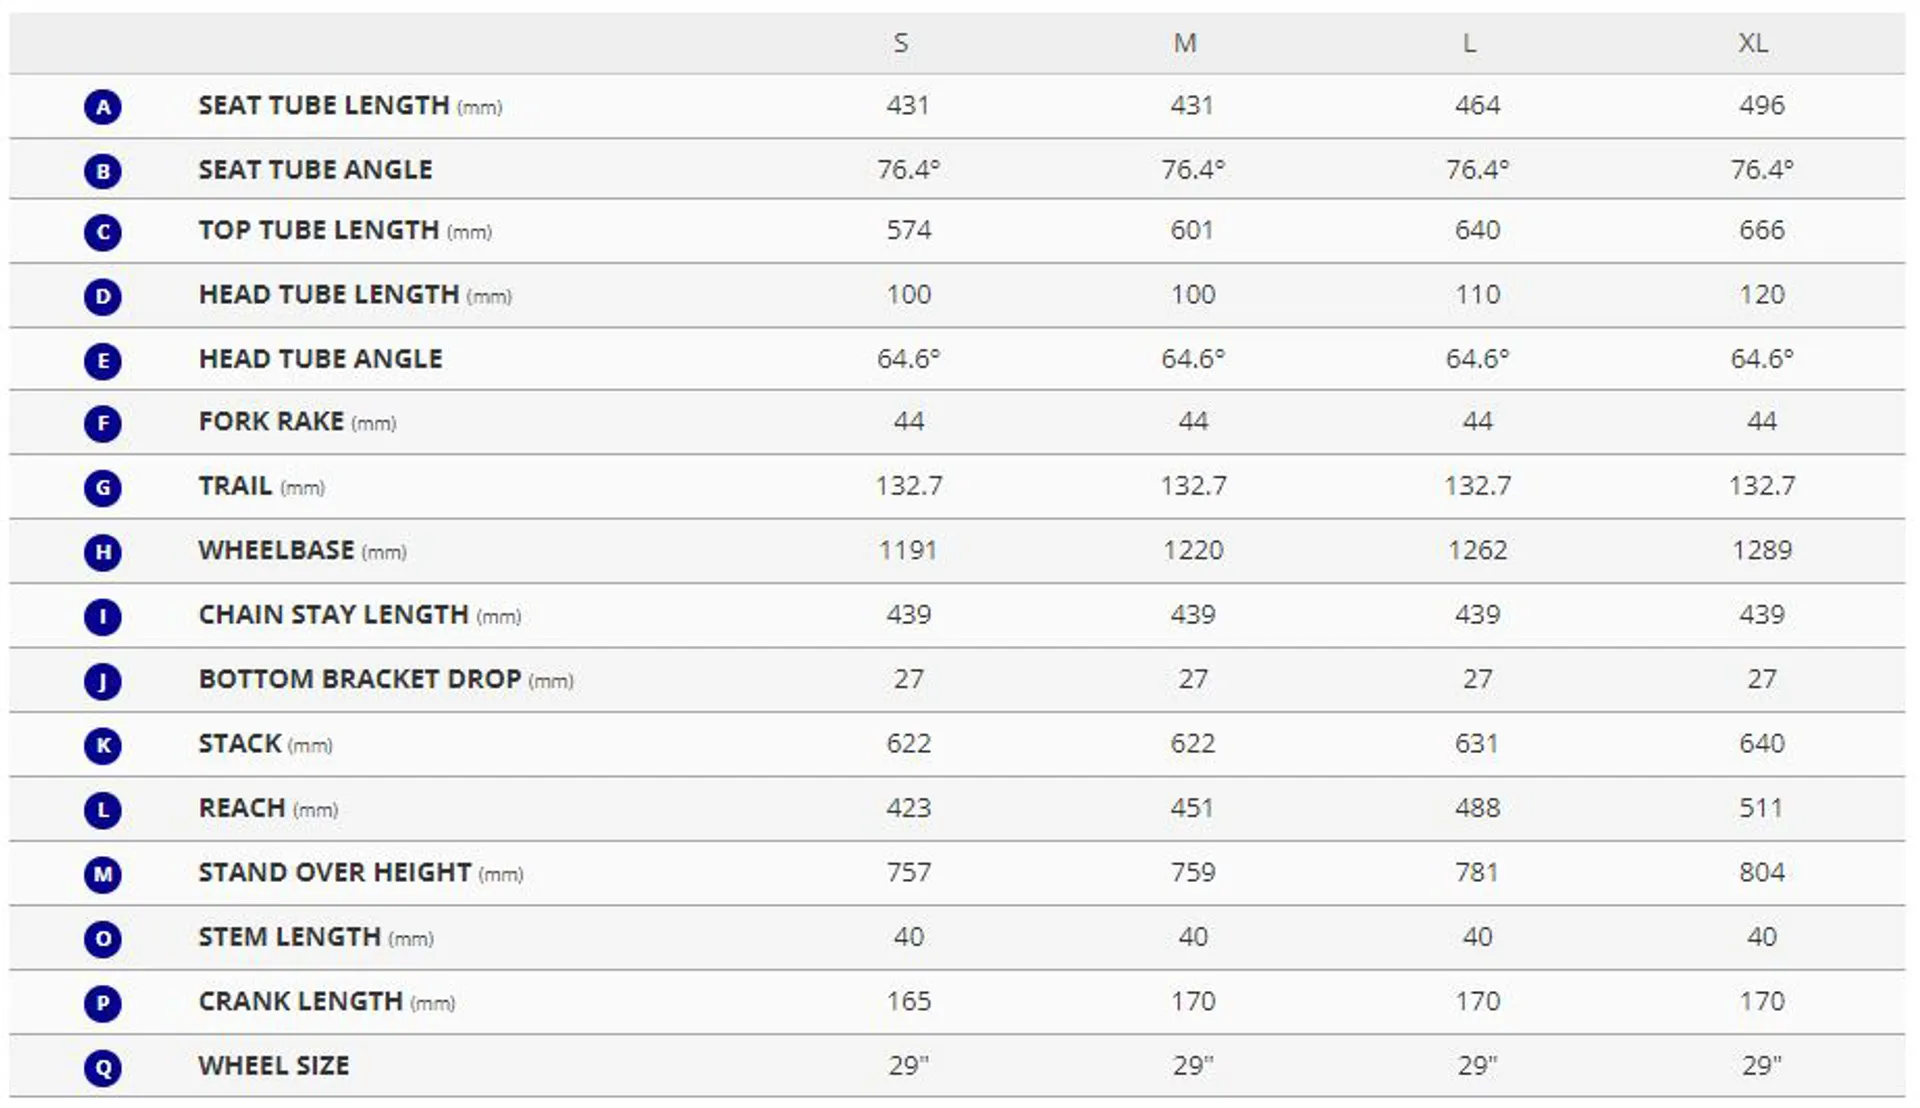The image size is (1920, 1108).
Task: Select the H badge for Wheelbase
Action: coord(103,552)
